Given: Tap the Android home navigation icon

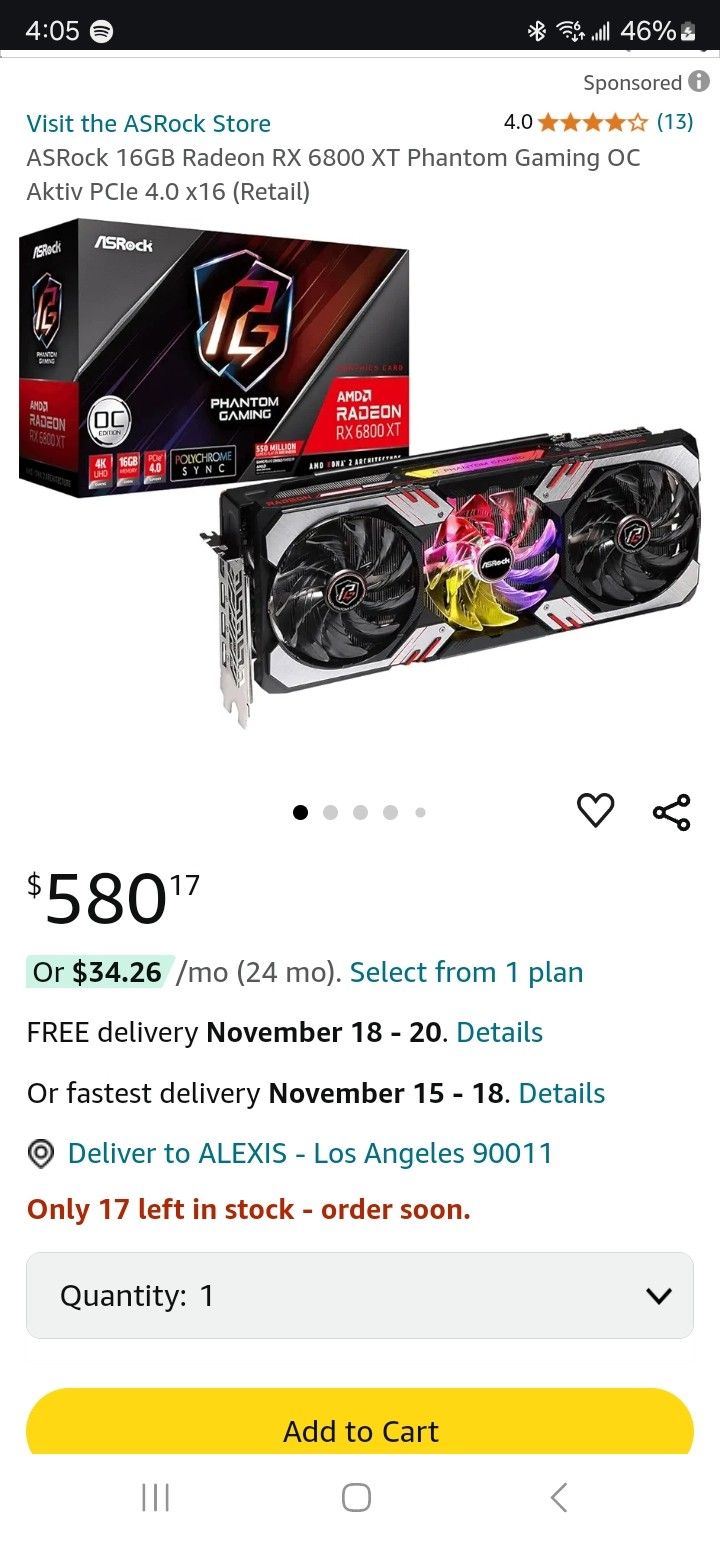Looking at the screenshot, I should coord(356,1497).
